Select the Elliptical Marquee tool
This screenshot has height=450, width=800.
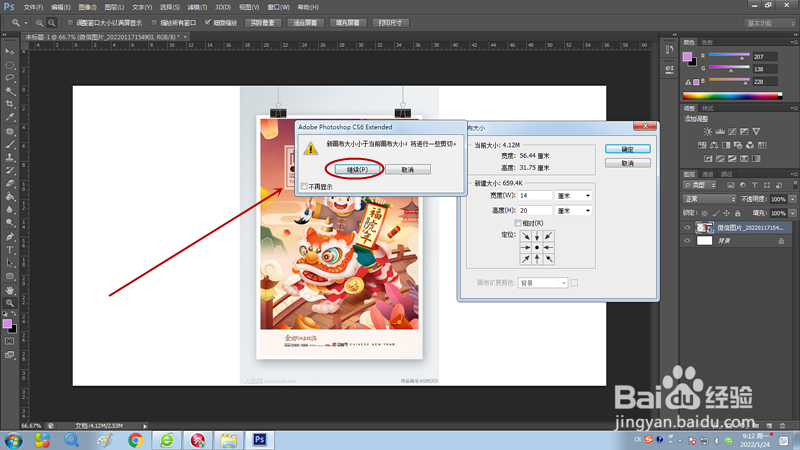(10, 65)
